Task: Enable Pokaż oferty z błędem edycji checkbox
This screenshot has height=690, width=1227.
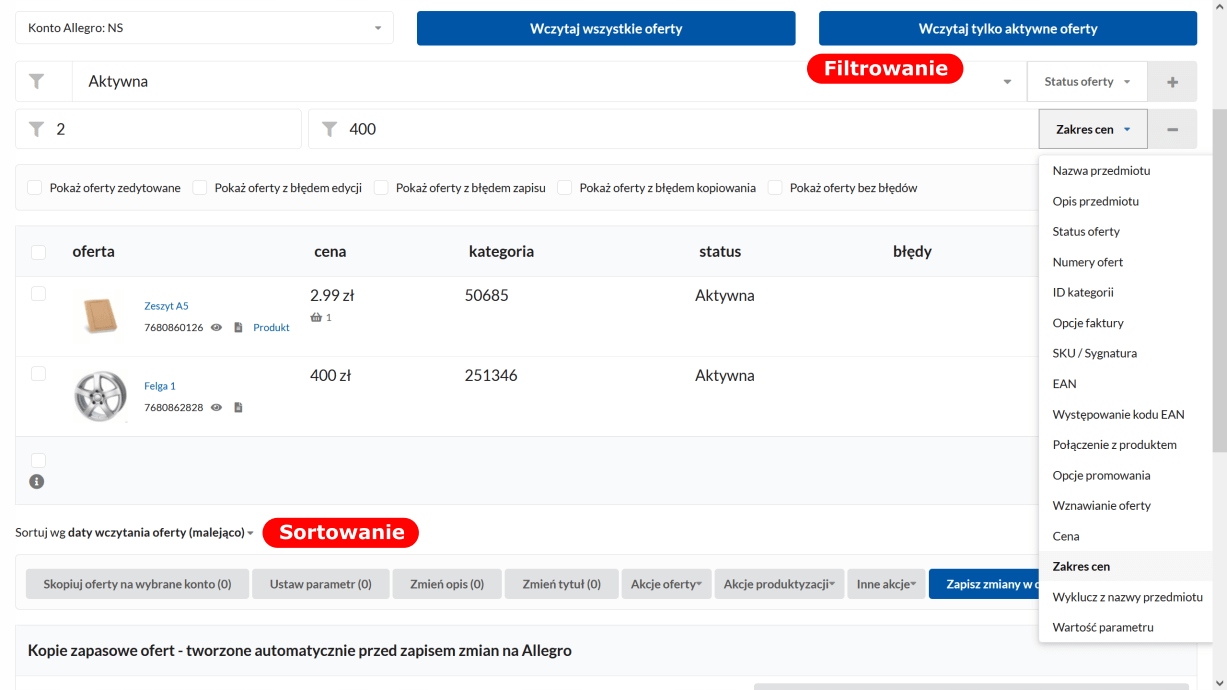Action: (199, 187)
